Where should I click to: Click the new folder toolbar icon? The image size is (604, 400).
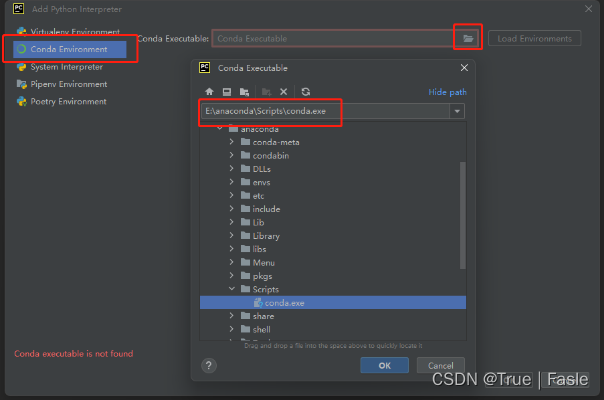[x=267, y=92]
